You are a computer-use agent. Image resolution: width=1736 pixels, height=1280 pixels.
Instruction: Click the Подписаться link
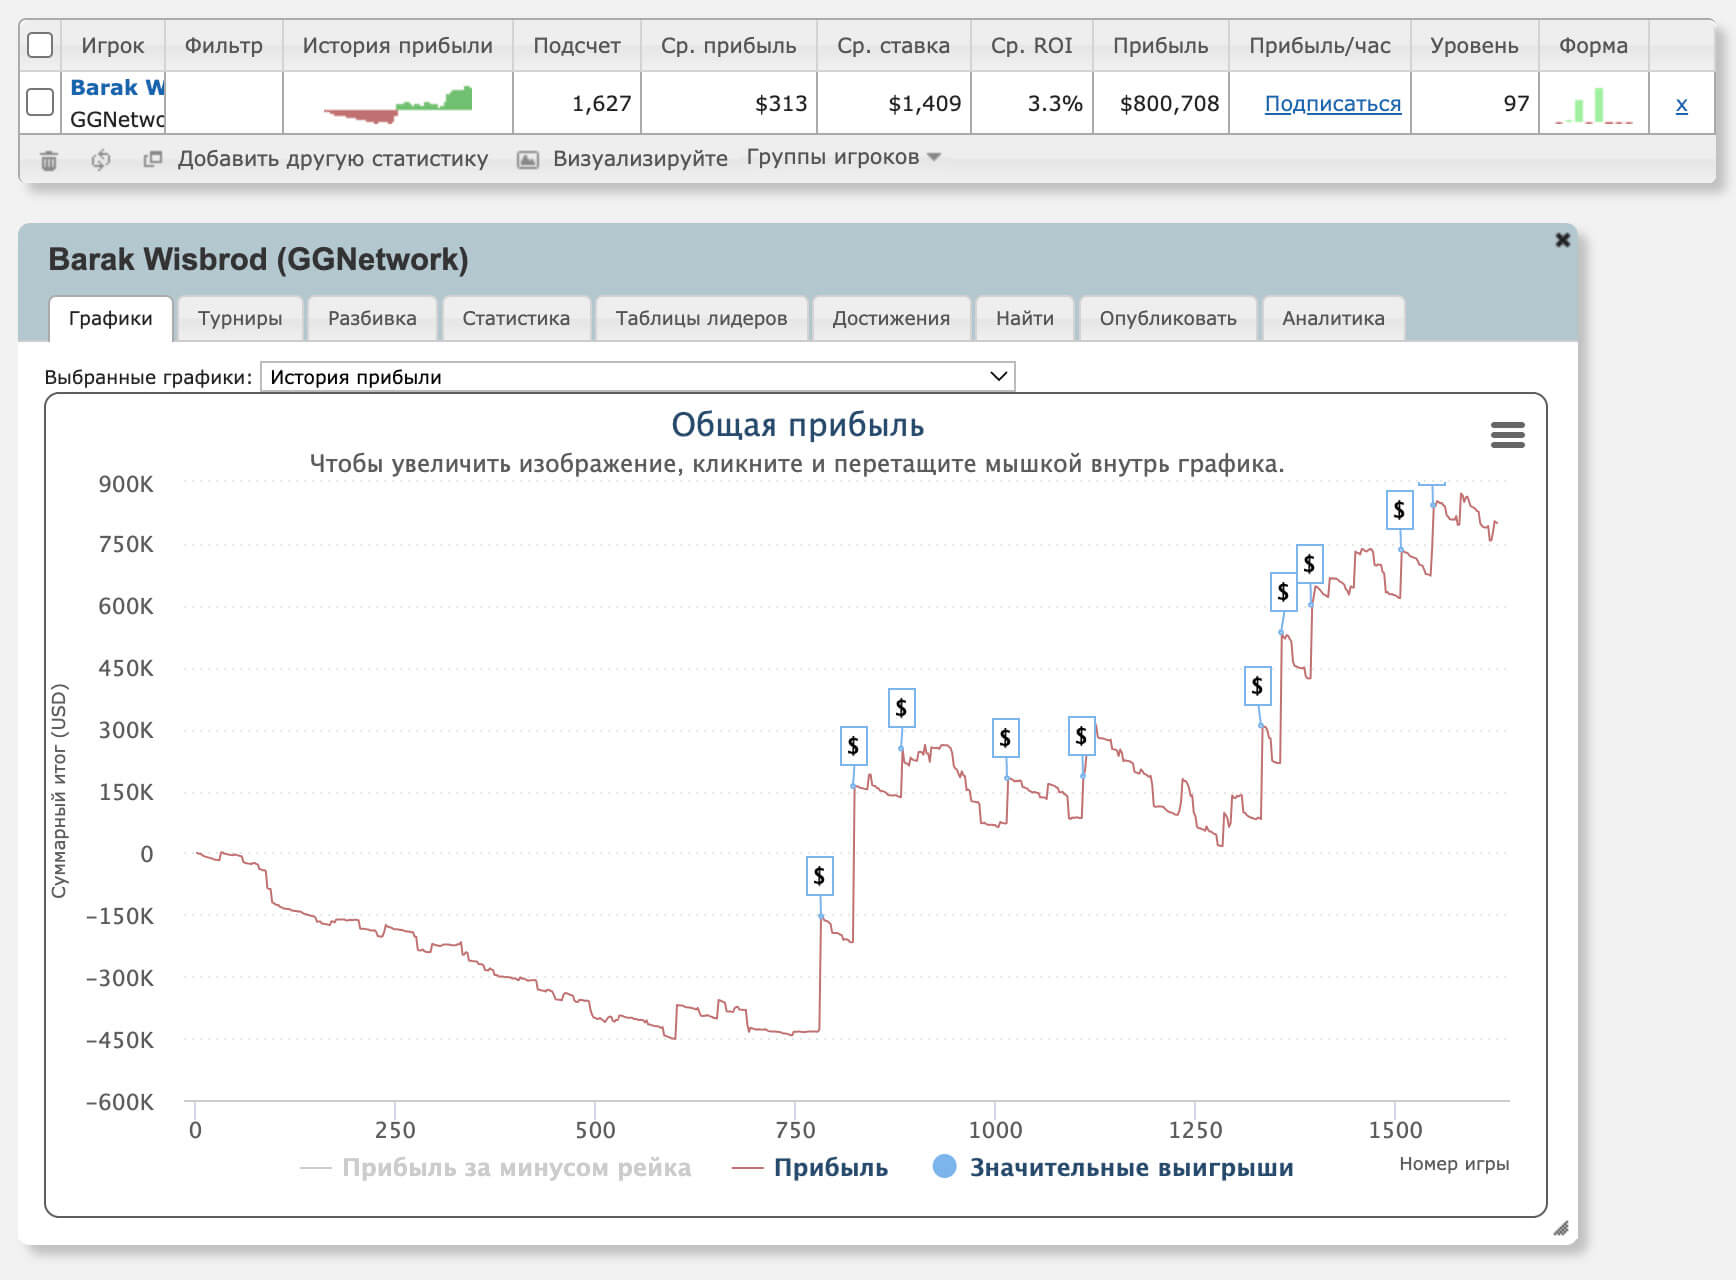click(x=1332, y=104)
